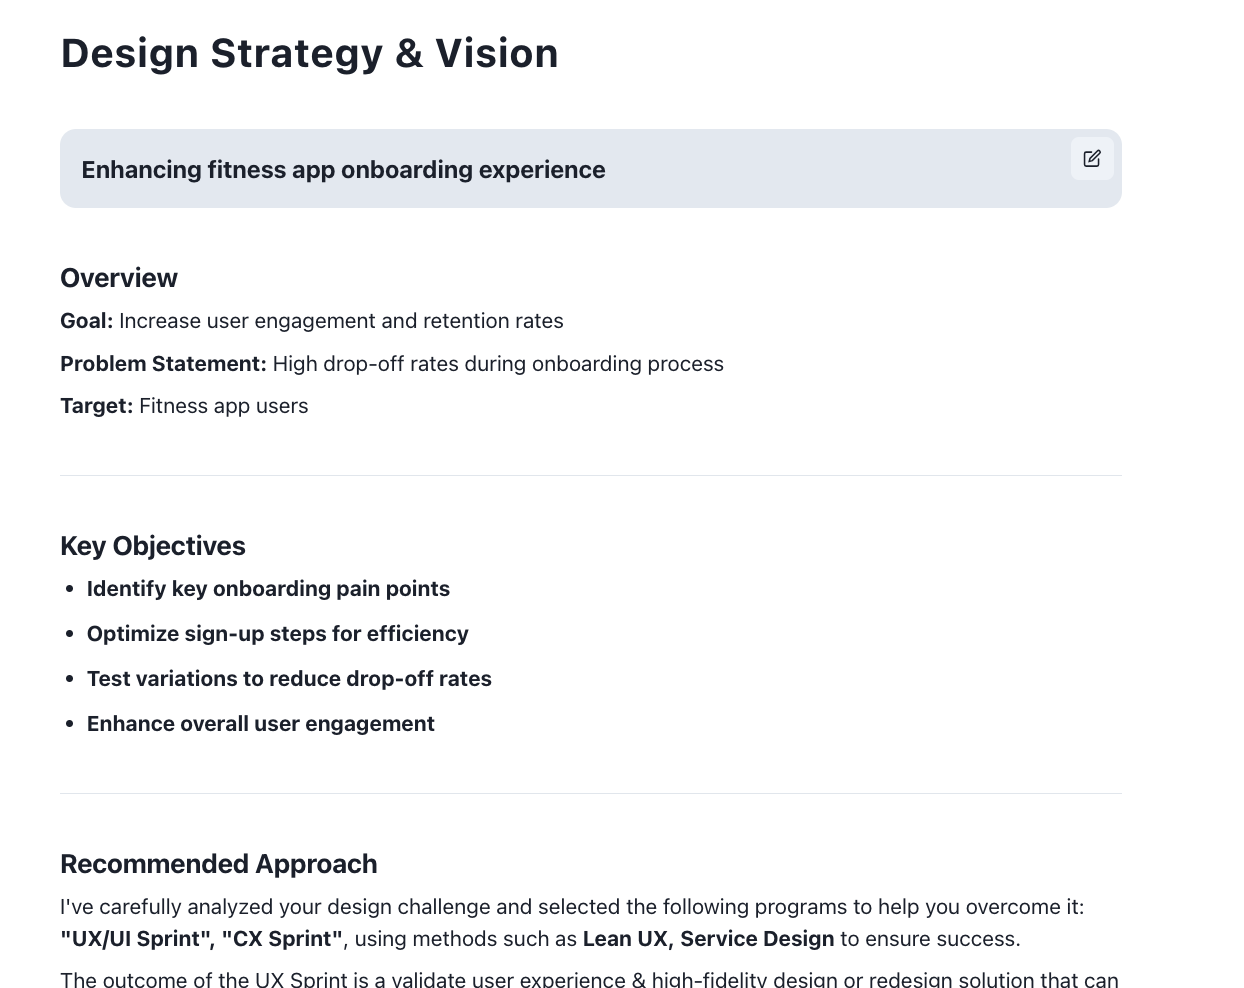Click "High drop-off rates during onboarding process" text
This screenshot has height=988, width=1244.
[498, 364]
